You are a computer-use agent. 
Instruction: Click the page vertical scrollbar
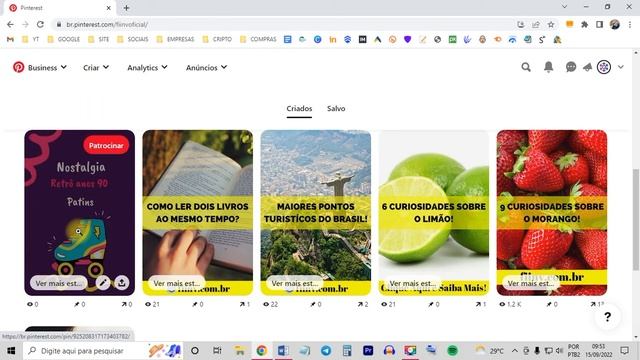point(636,219)
